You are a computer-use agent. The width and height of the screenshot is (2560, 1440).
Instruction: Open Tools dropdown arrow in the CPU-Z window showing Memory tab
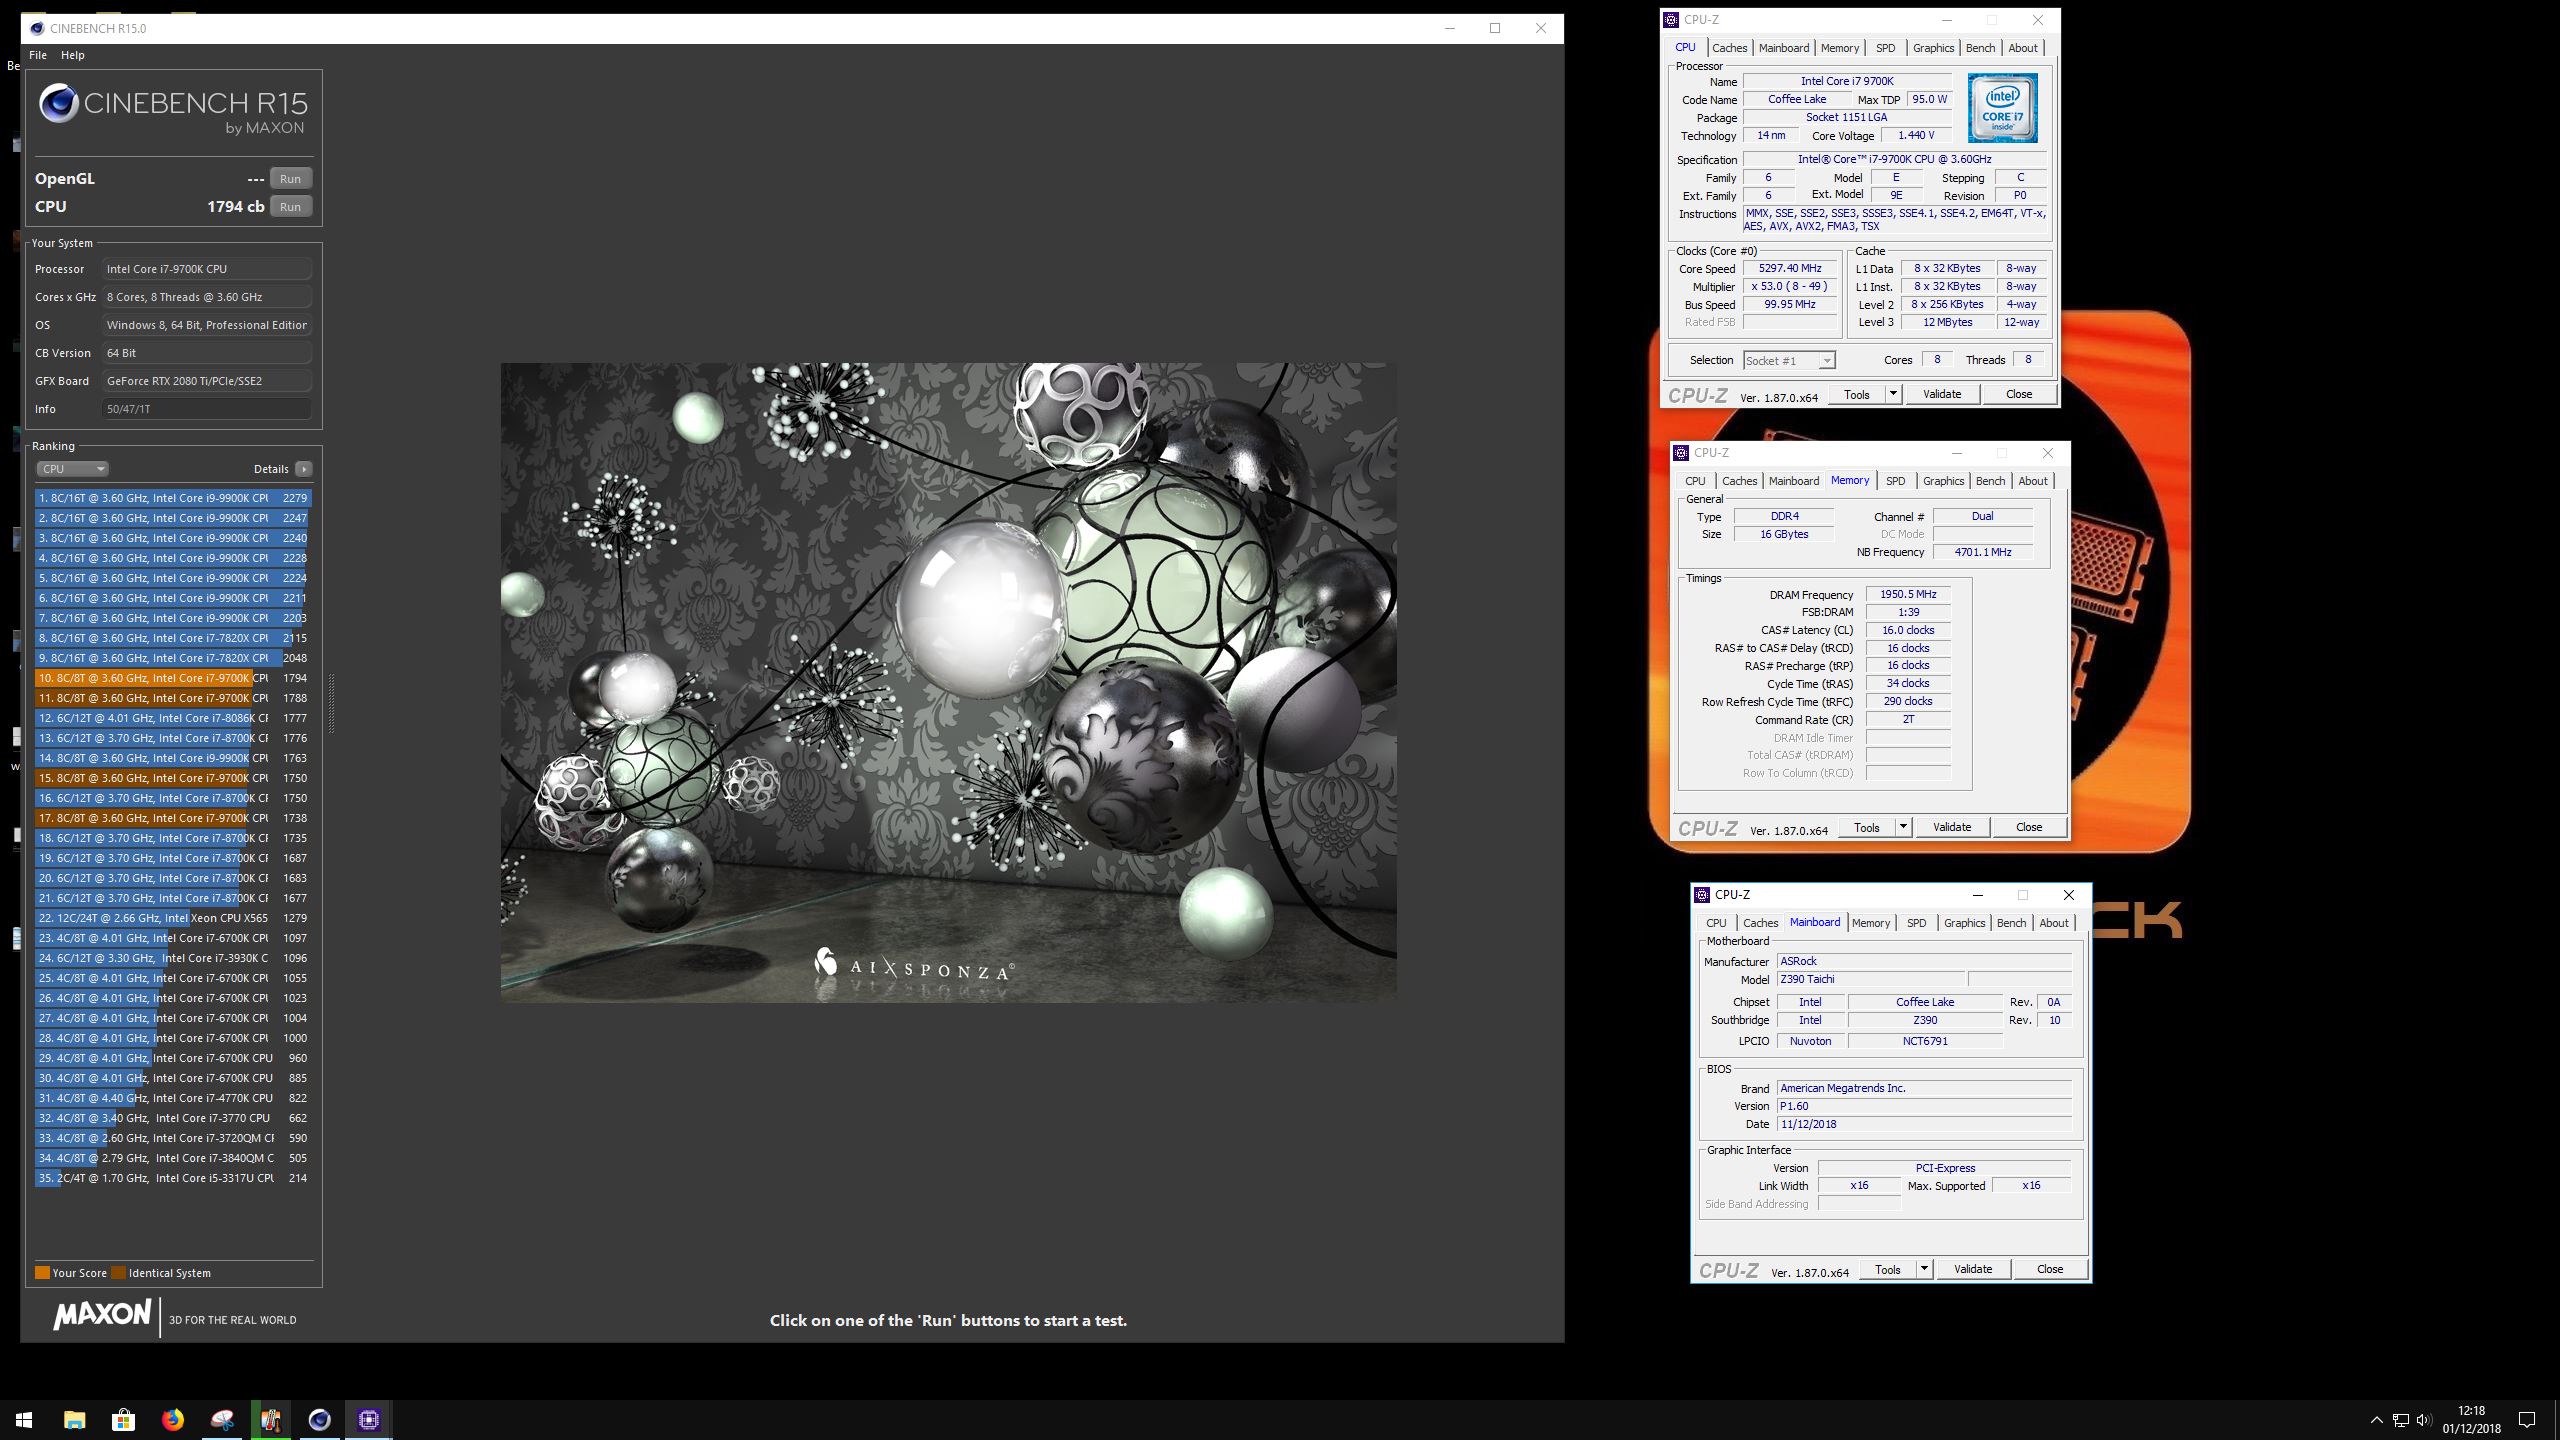[x=1902, y=827]
